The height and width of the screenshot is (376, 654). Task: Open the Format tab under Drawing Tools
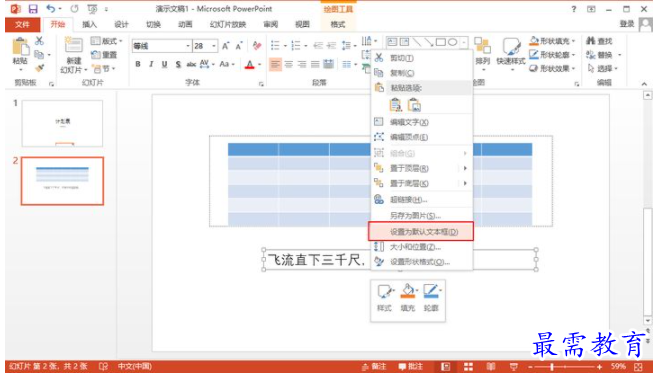point(338,25)
